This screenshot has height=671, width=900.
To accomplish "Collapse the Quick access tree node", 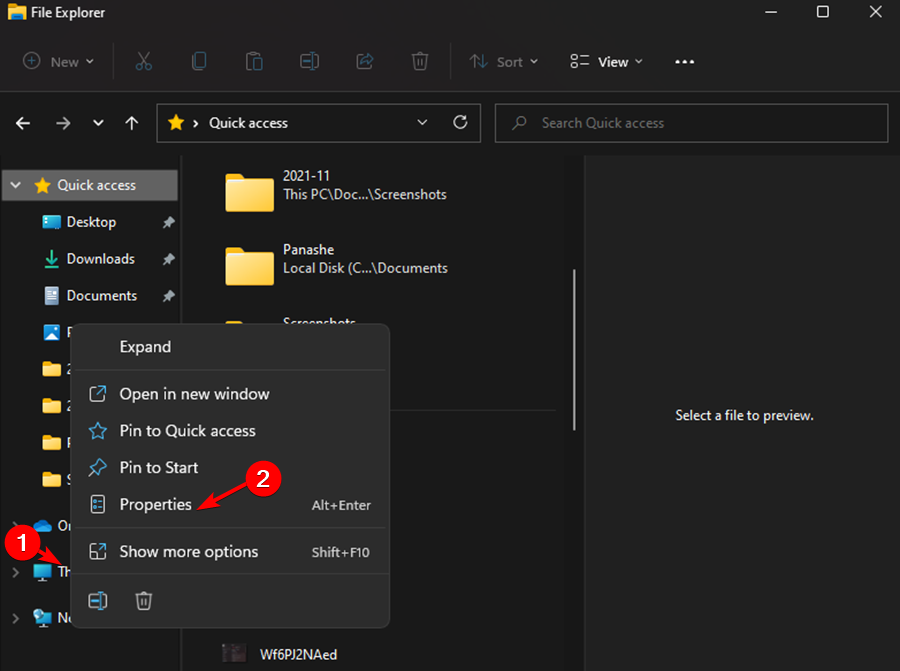I will (x=15, y=185).
